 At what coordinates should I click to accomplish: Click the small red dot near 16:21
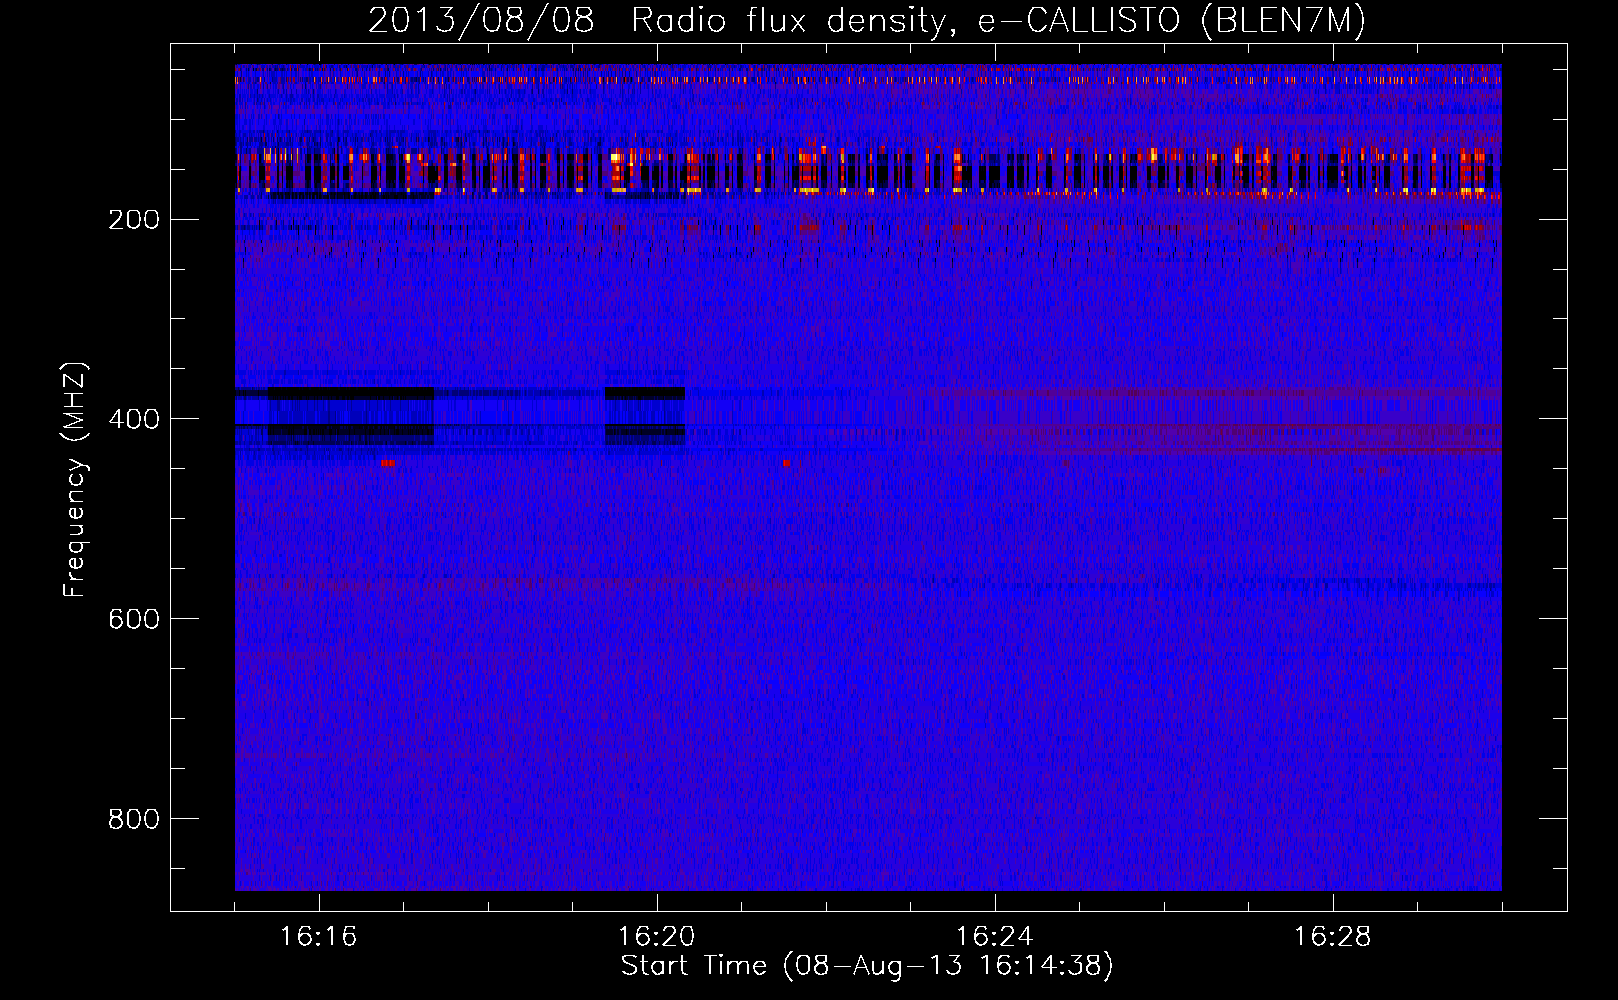[x=787, y=463]
